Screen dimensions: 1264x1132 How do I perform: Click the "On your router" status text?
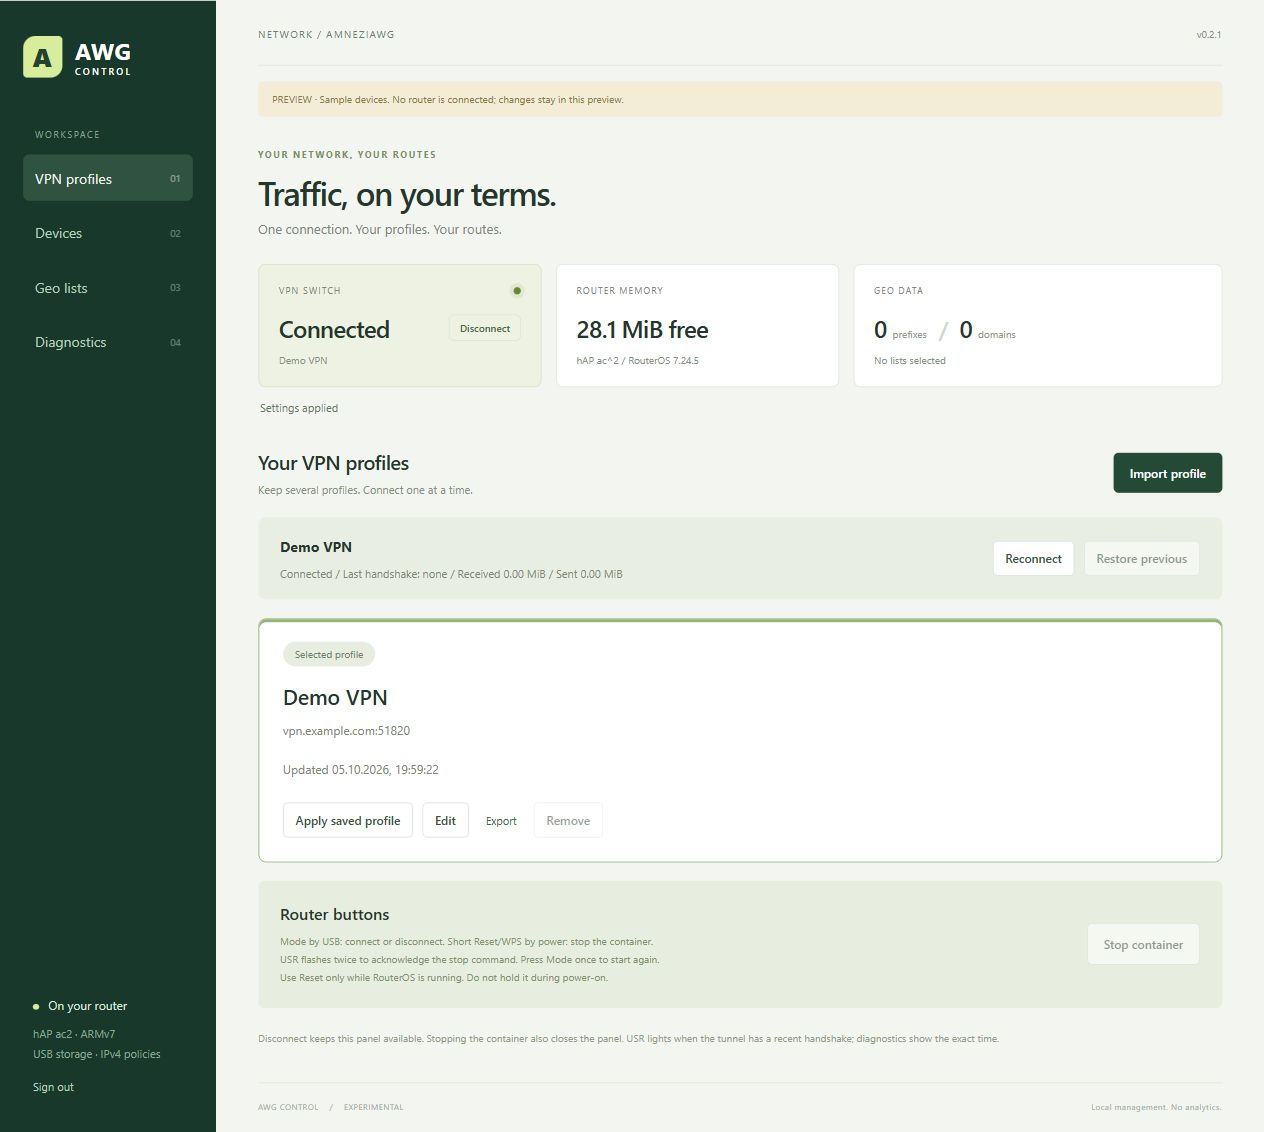(x=88, y=1006)
